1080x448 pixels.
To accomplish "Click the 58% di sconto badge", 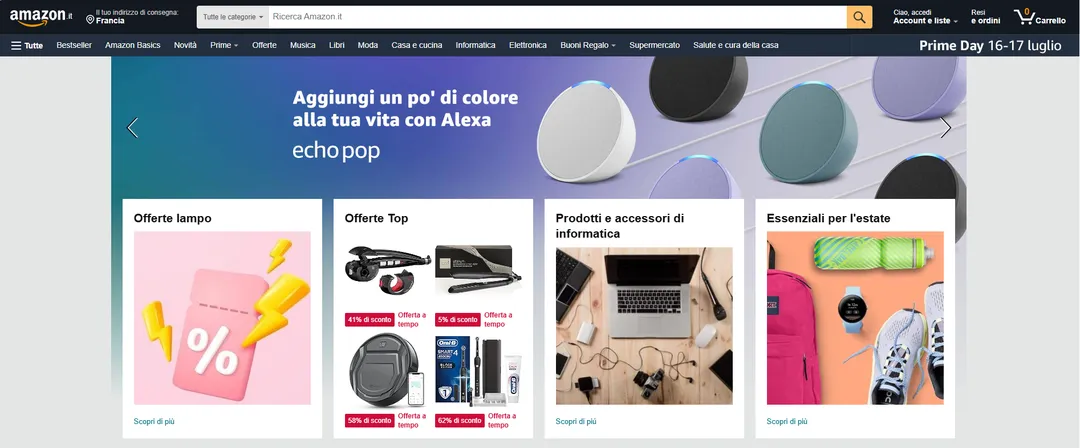I will tap(369, 420).
